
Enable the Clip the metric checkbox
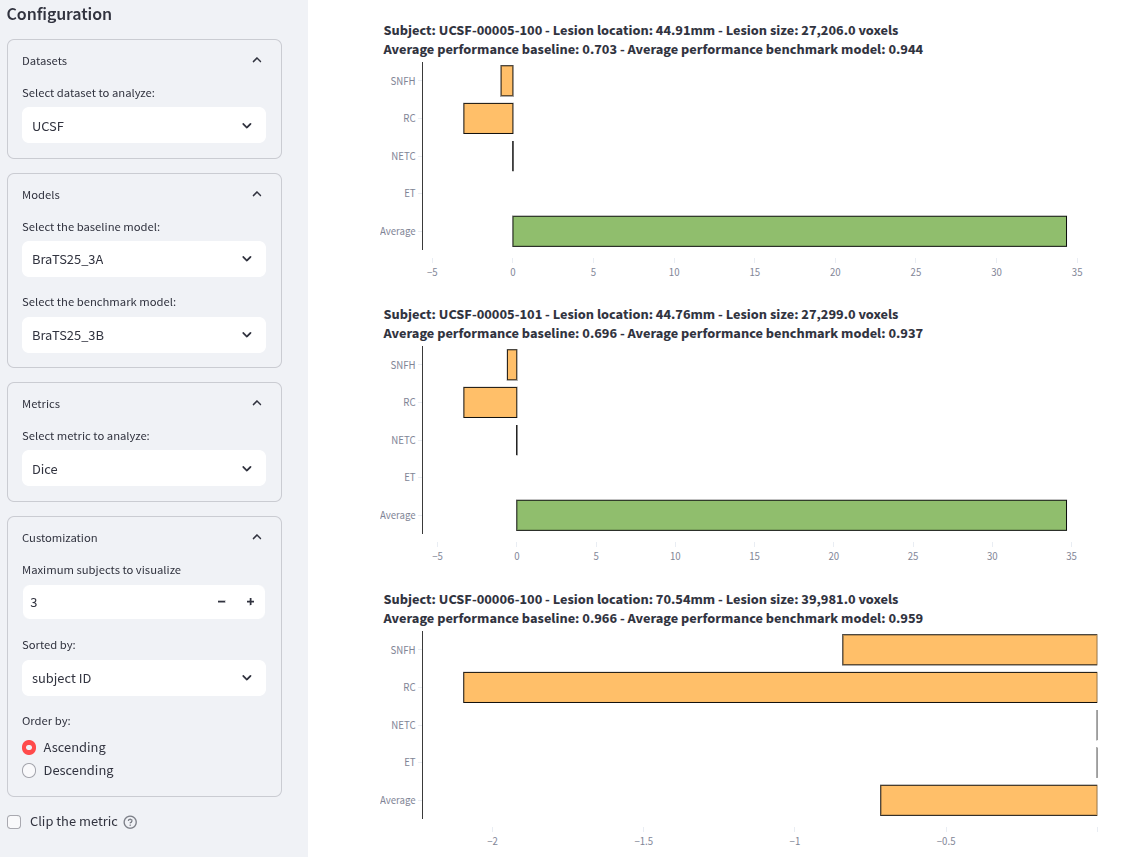pyautogui.click(x=14, y=821)
